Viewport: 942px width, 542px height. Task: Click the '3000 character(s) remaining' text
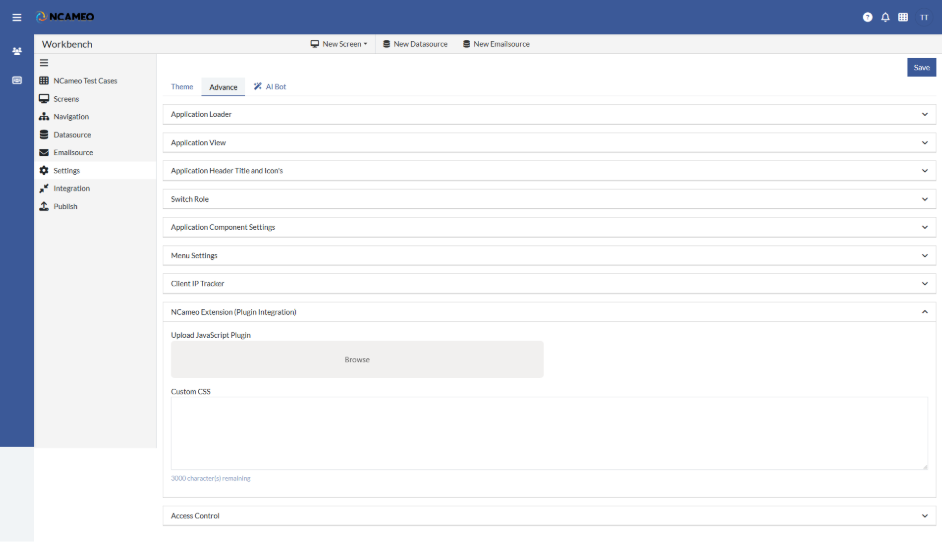211,478
